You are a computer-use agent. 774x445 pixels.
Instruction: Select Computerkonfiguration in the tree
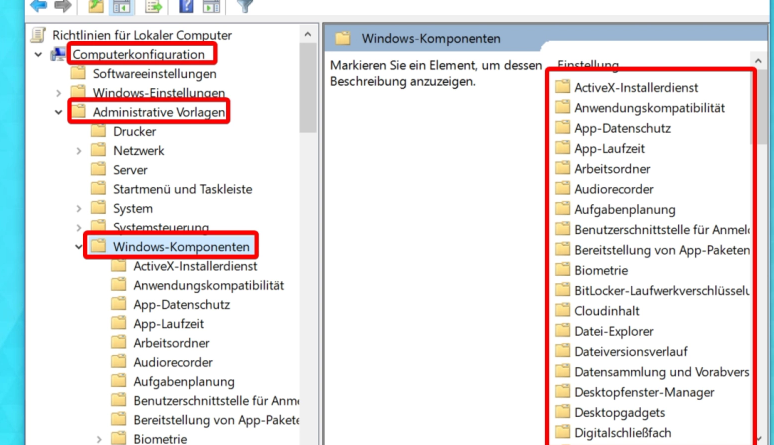point(138,54)
